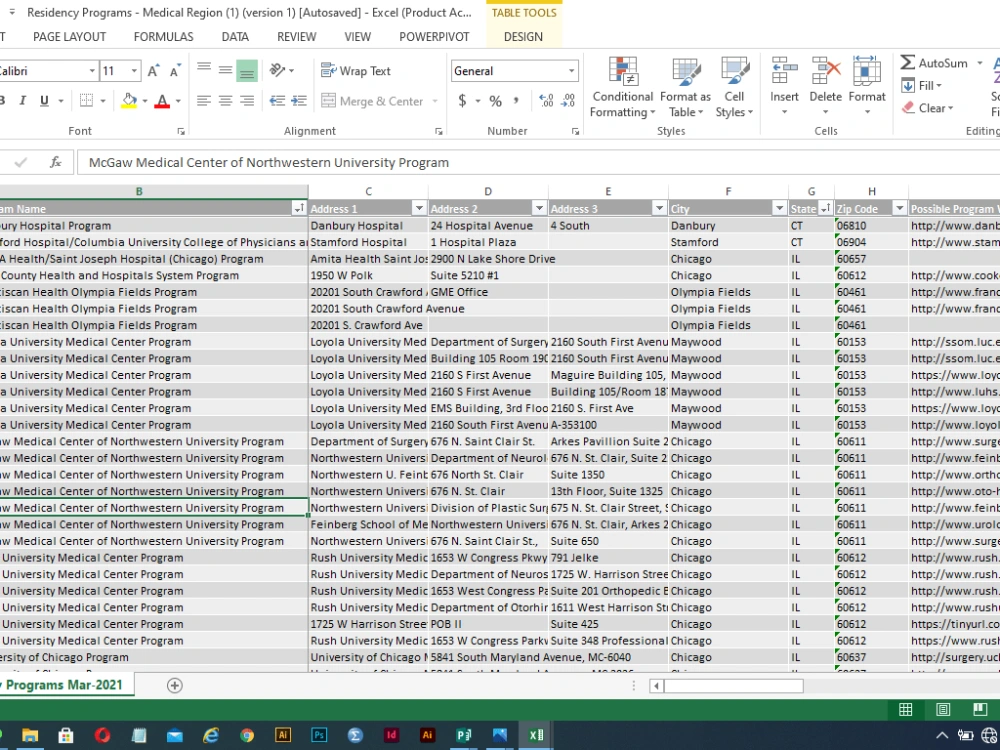
Task: Apply the red font color
Action: [162, 101]
